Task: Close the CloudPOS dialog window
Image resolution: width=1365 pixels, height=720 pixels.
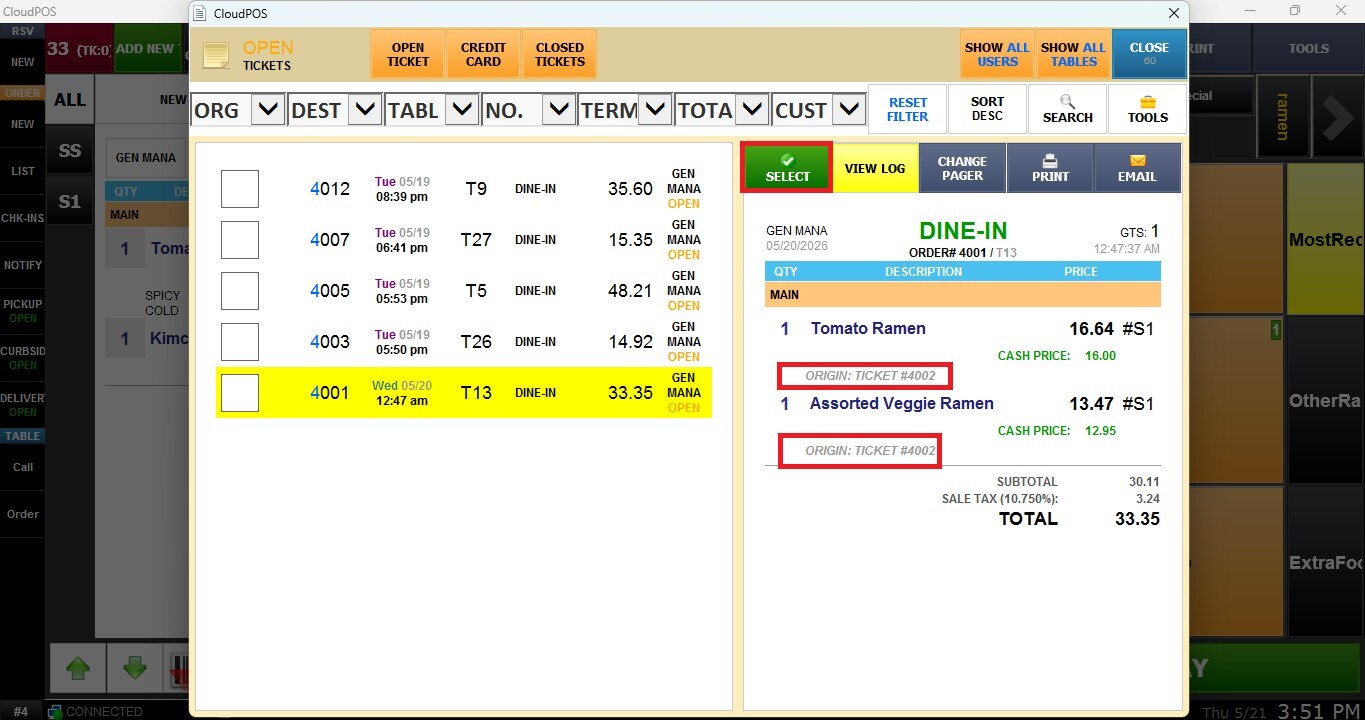Action: [x=1174, y=13]
